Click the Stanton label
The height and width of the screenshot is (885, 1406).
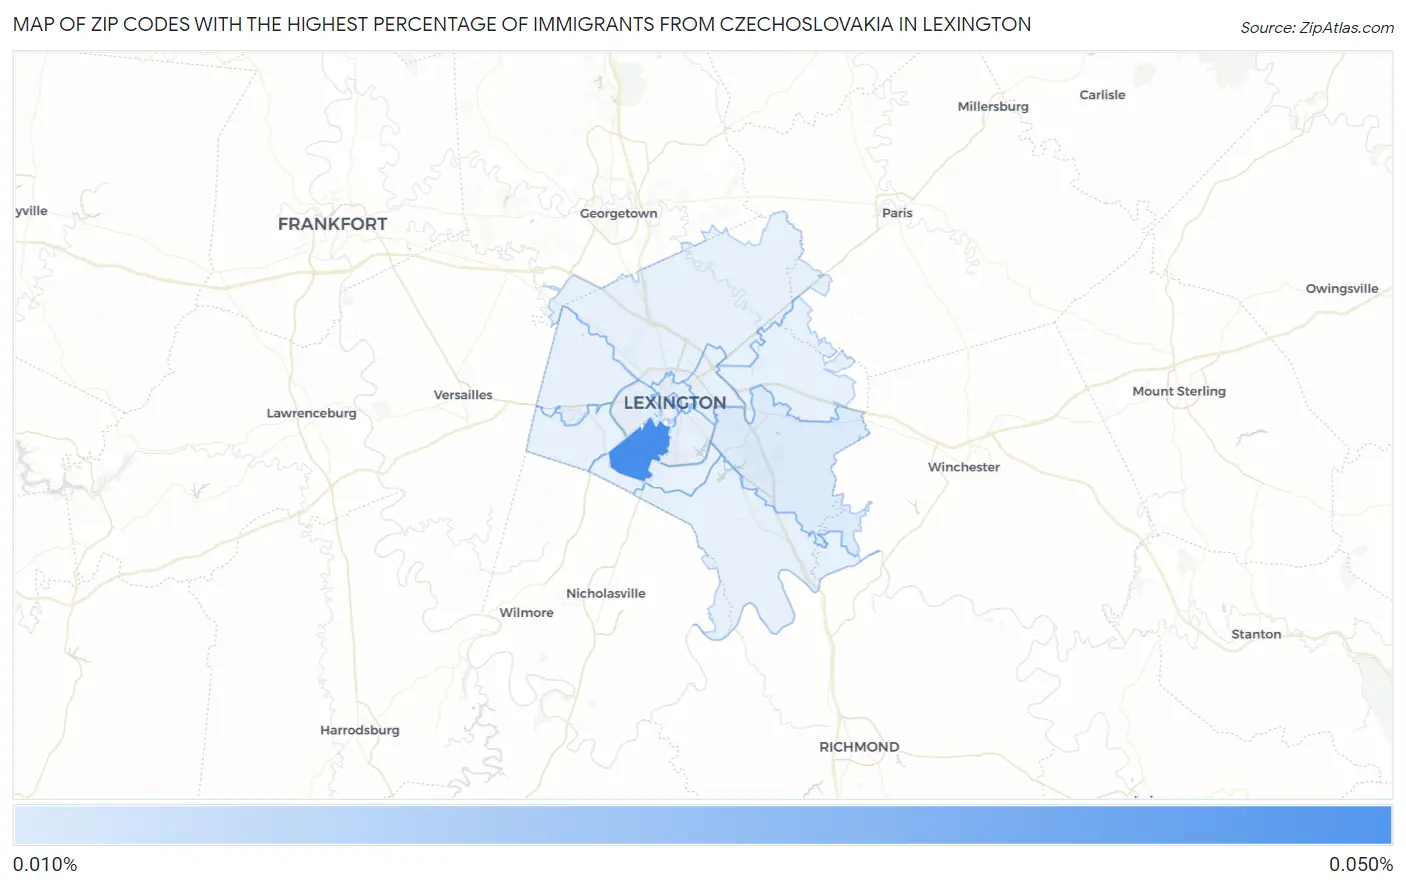[x=1256, y=634]
